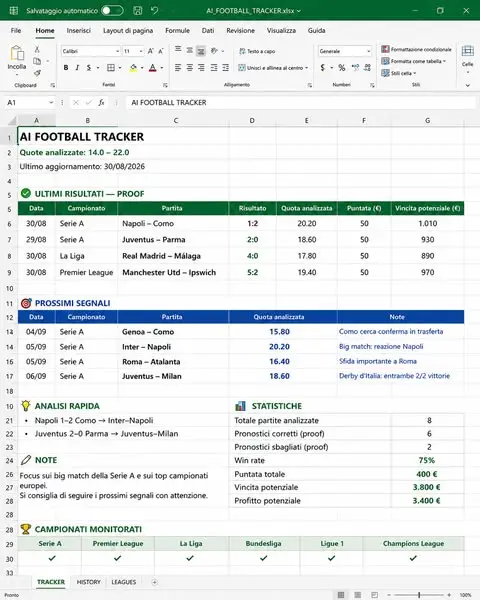Select the Format Painter brush icon

coord(37,73)
